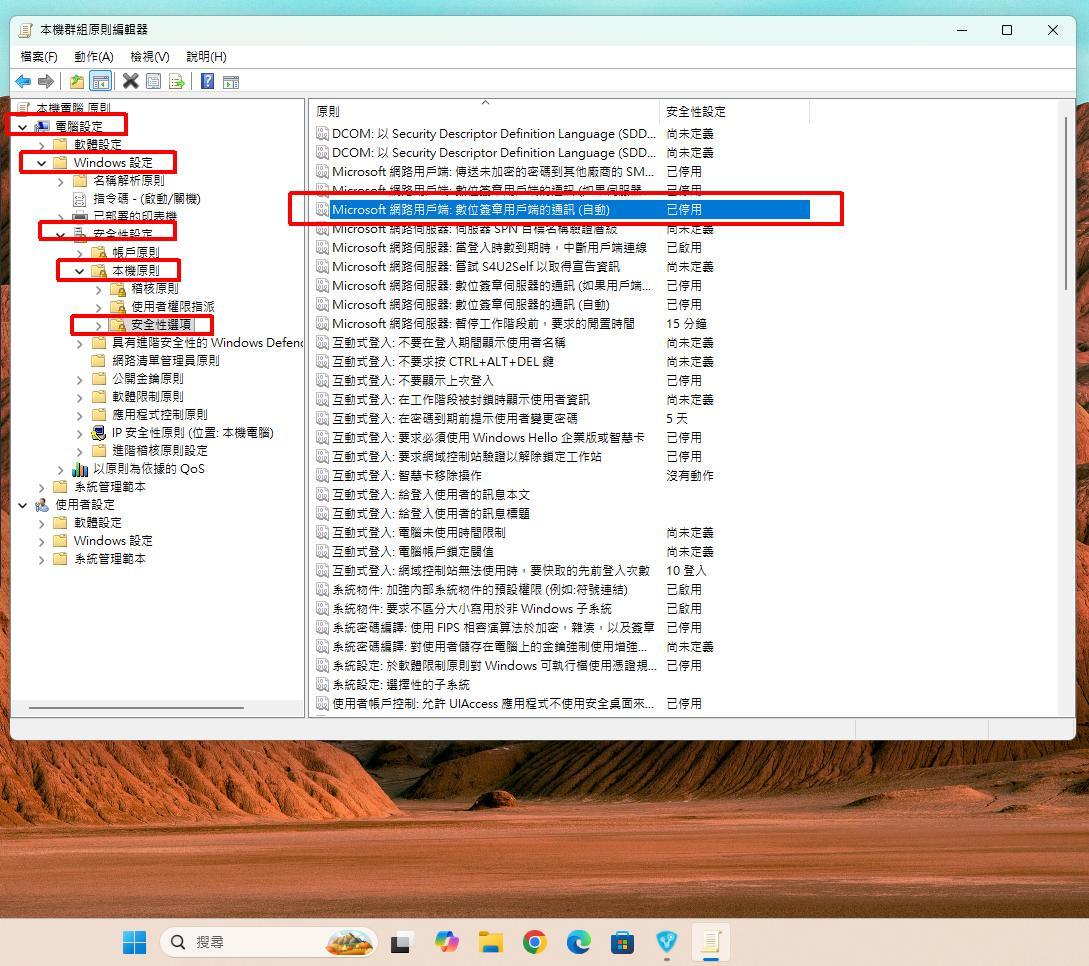This screenshot has height=966, width=1089.
Task: Click the 原則 column header
Action: click(328, 112)
